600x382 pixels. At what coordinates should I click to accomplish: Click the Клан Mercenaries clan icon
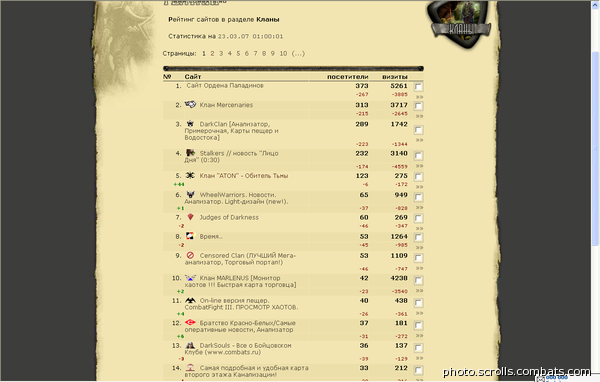coord(190,104)
